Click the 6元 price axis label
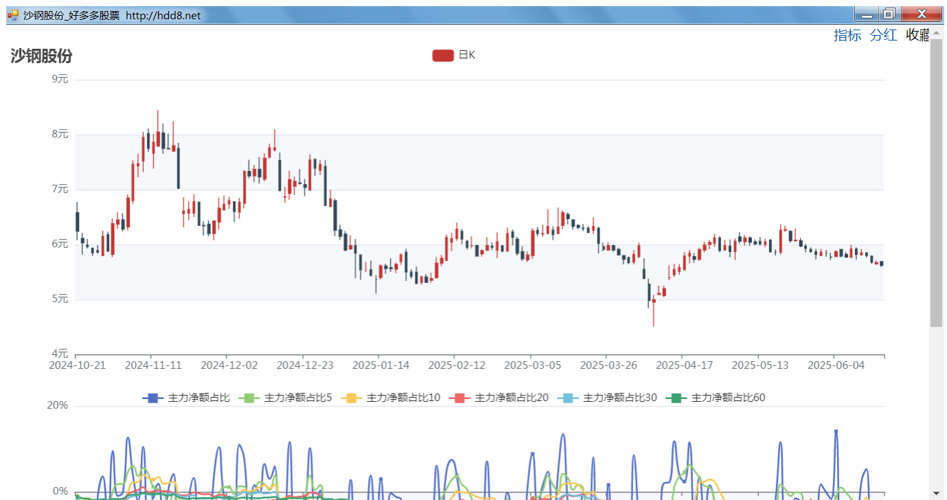947x500 pixels. coord(60,244)
